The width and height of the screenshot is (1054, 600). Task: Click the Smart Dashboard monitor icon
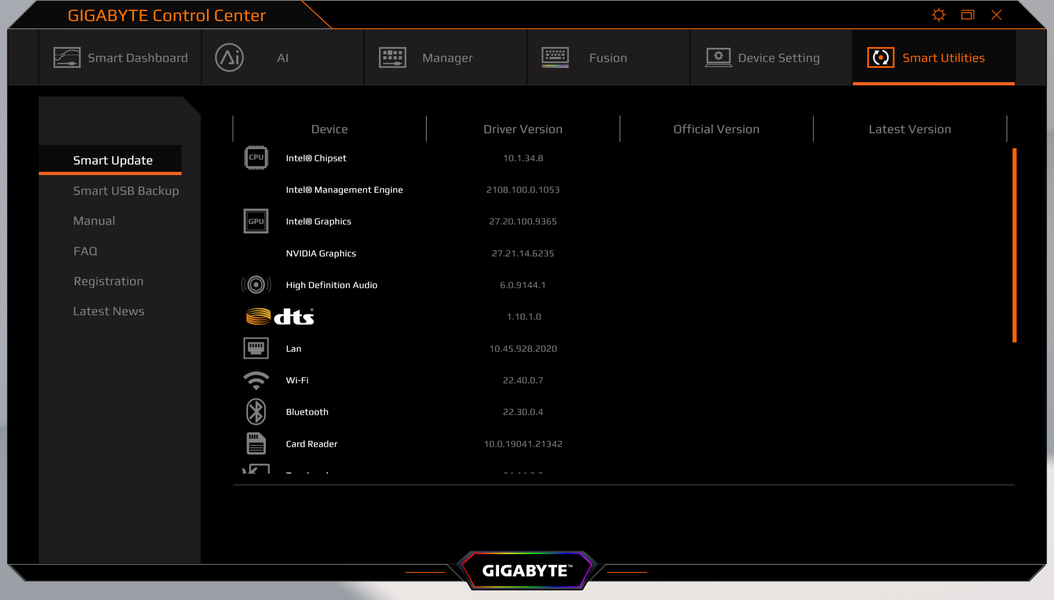coord(67,58)
